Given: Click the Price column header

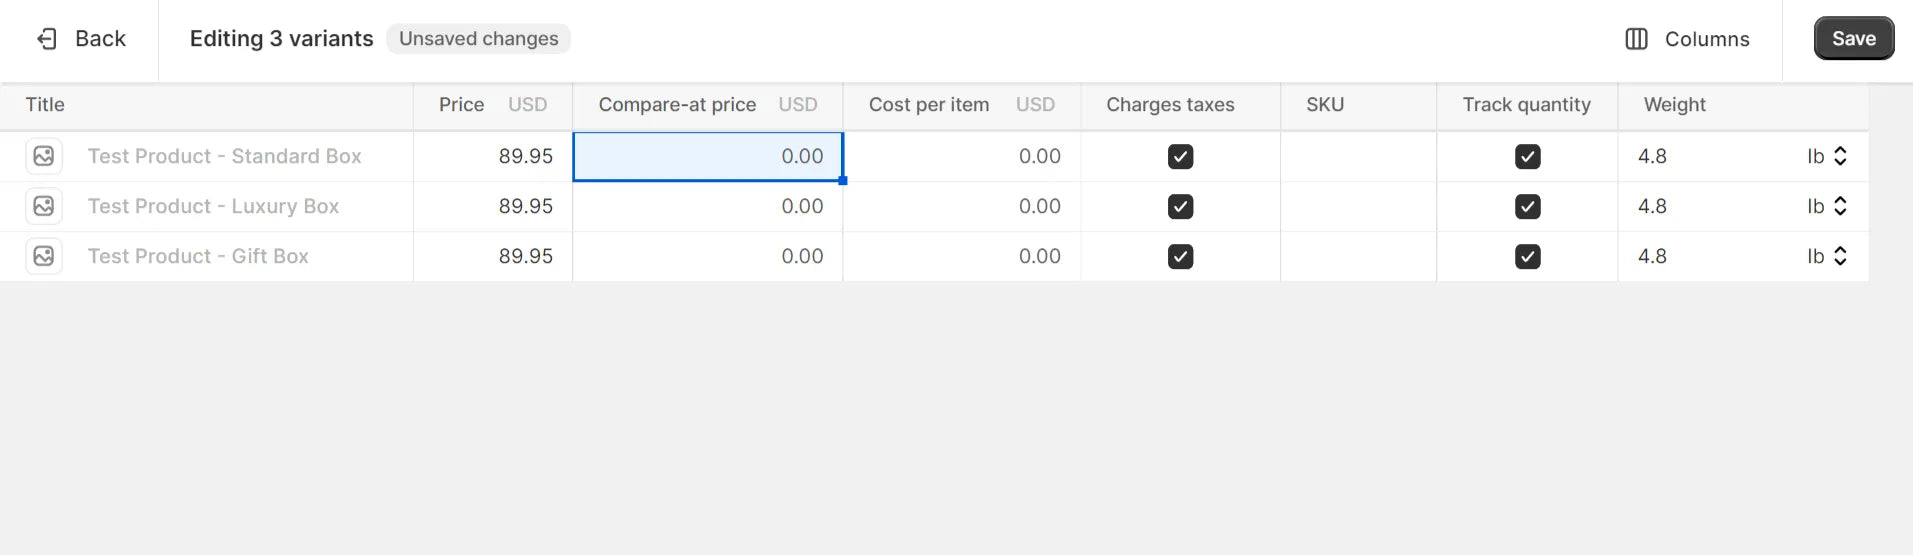Looking at the screenshot, I should (x=461, y=105).
